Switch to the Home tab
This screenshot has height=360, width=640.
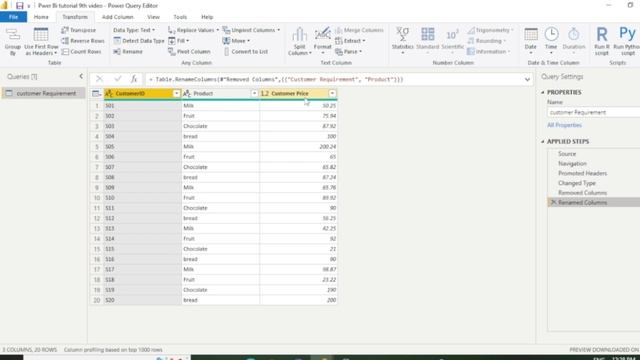click(x=41, y=17)
